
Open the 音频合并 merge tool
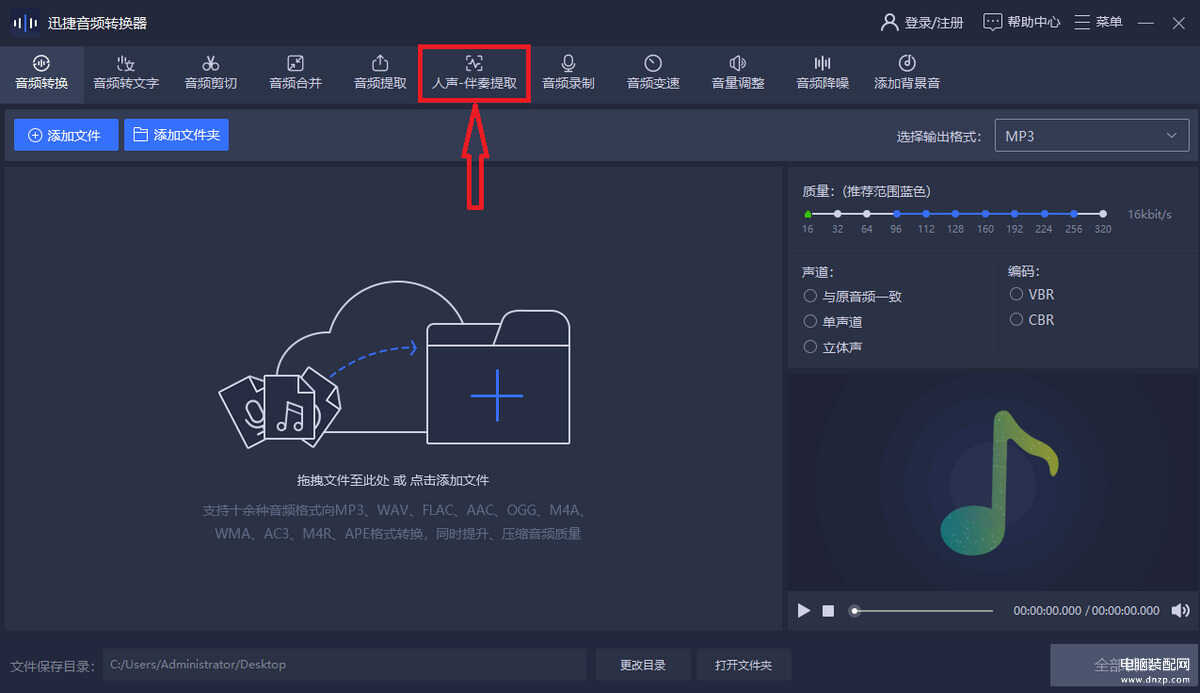pyautogui.click(x=295, y=72)
